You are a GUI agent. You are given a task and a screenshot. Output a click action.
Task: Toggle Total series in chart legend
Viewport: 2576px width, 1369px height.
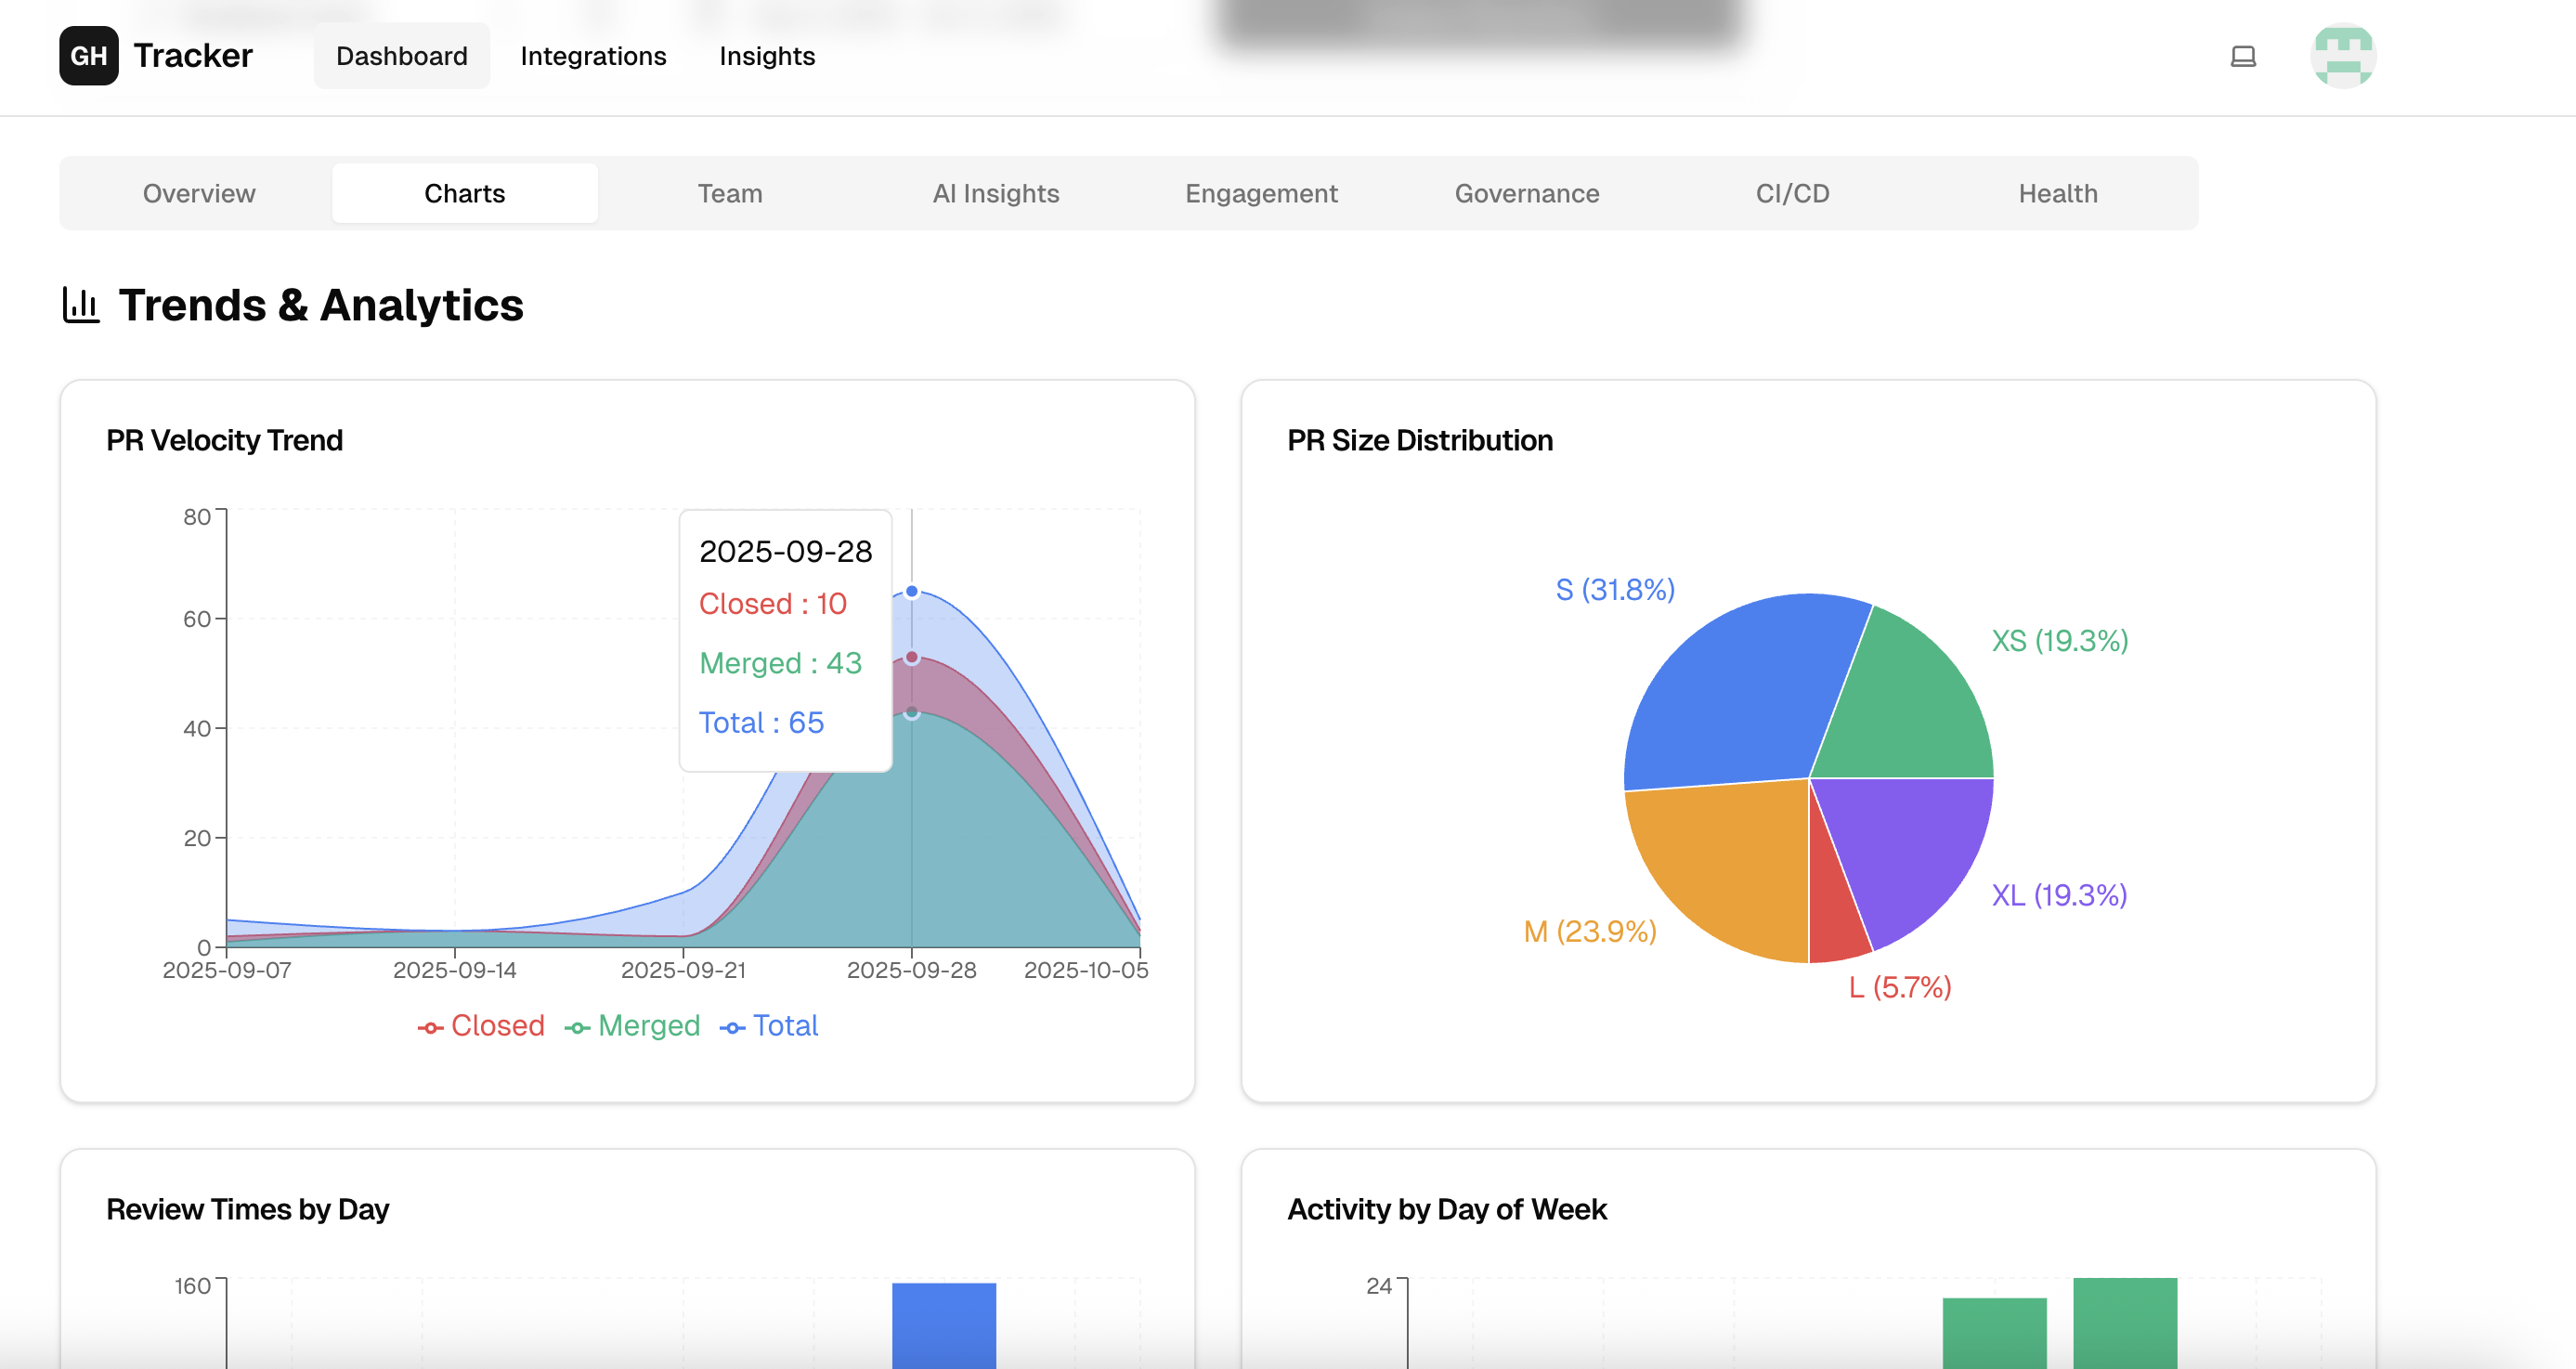point(785,1026)
